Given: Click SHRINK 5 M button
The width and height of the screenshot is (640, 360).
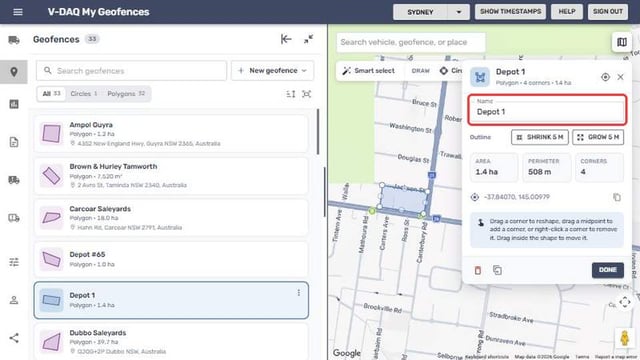Looking at the screenshot, I should tap(540, 137).
